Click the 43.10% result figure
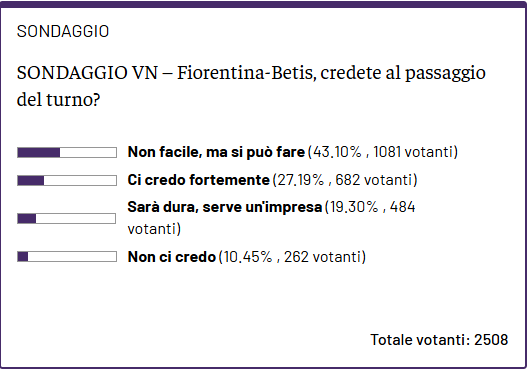The width and height of the screenshot is (527, 370). tap(337, 152)
